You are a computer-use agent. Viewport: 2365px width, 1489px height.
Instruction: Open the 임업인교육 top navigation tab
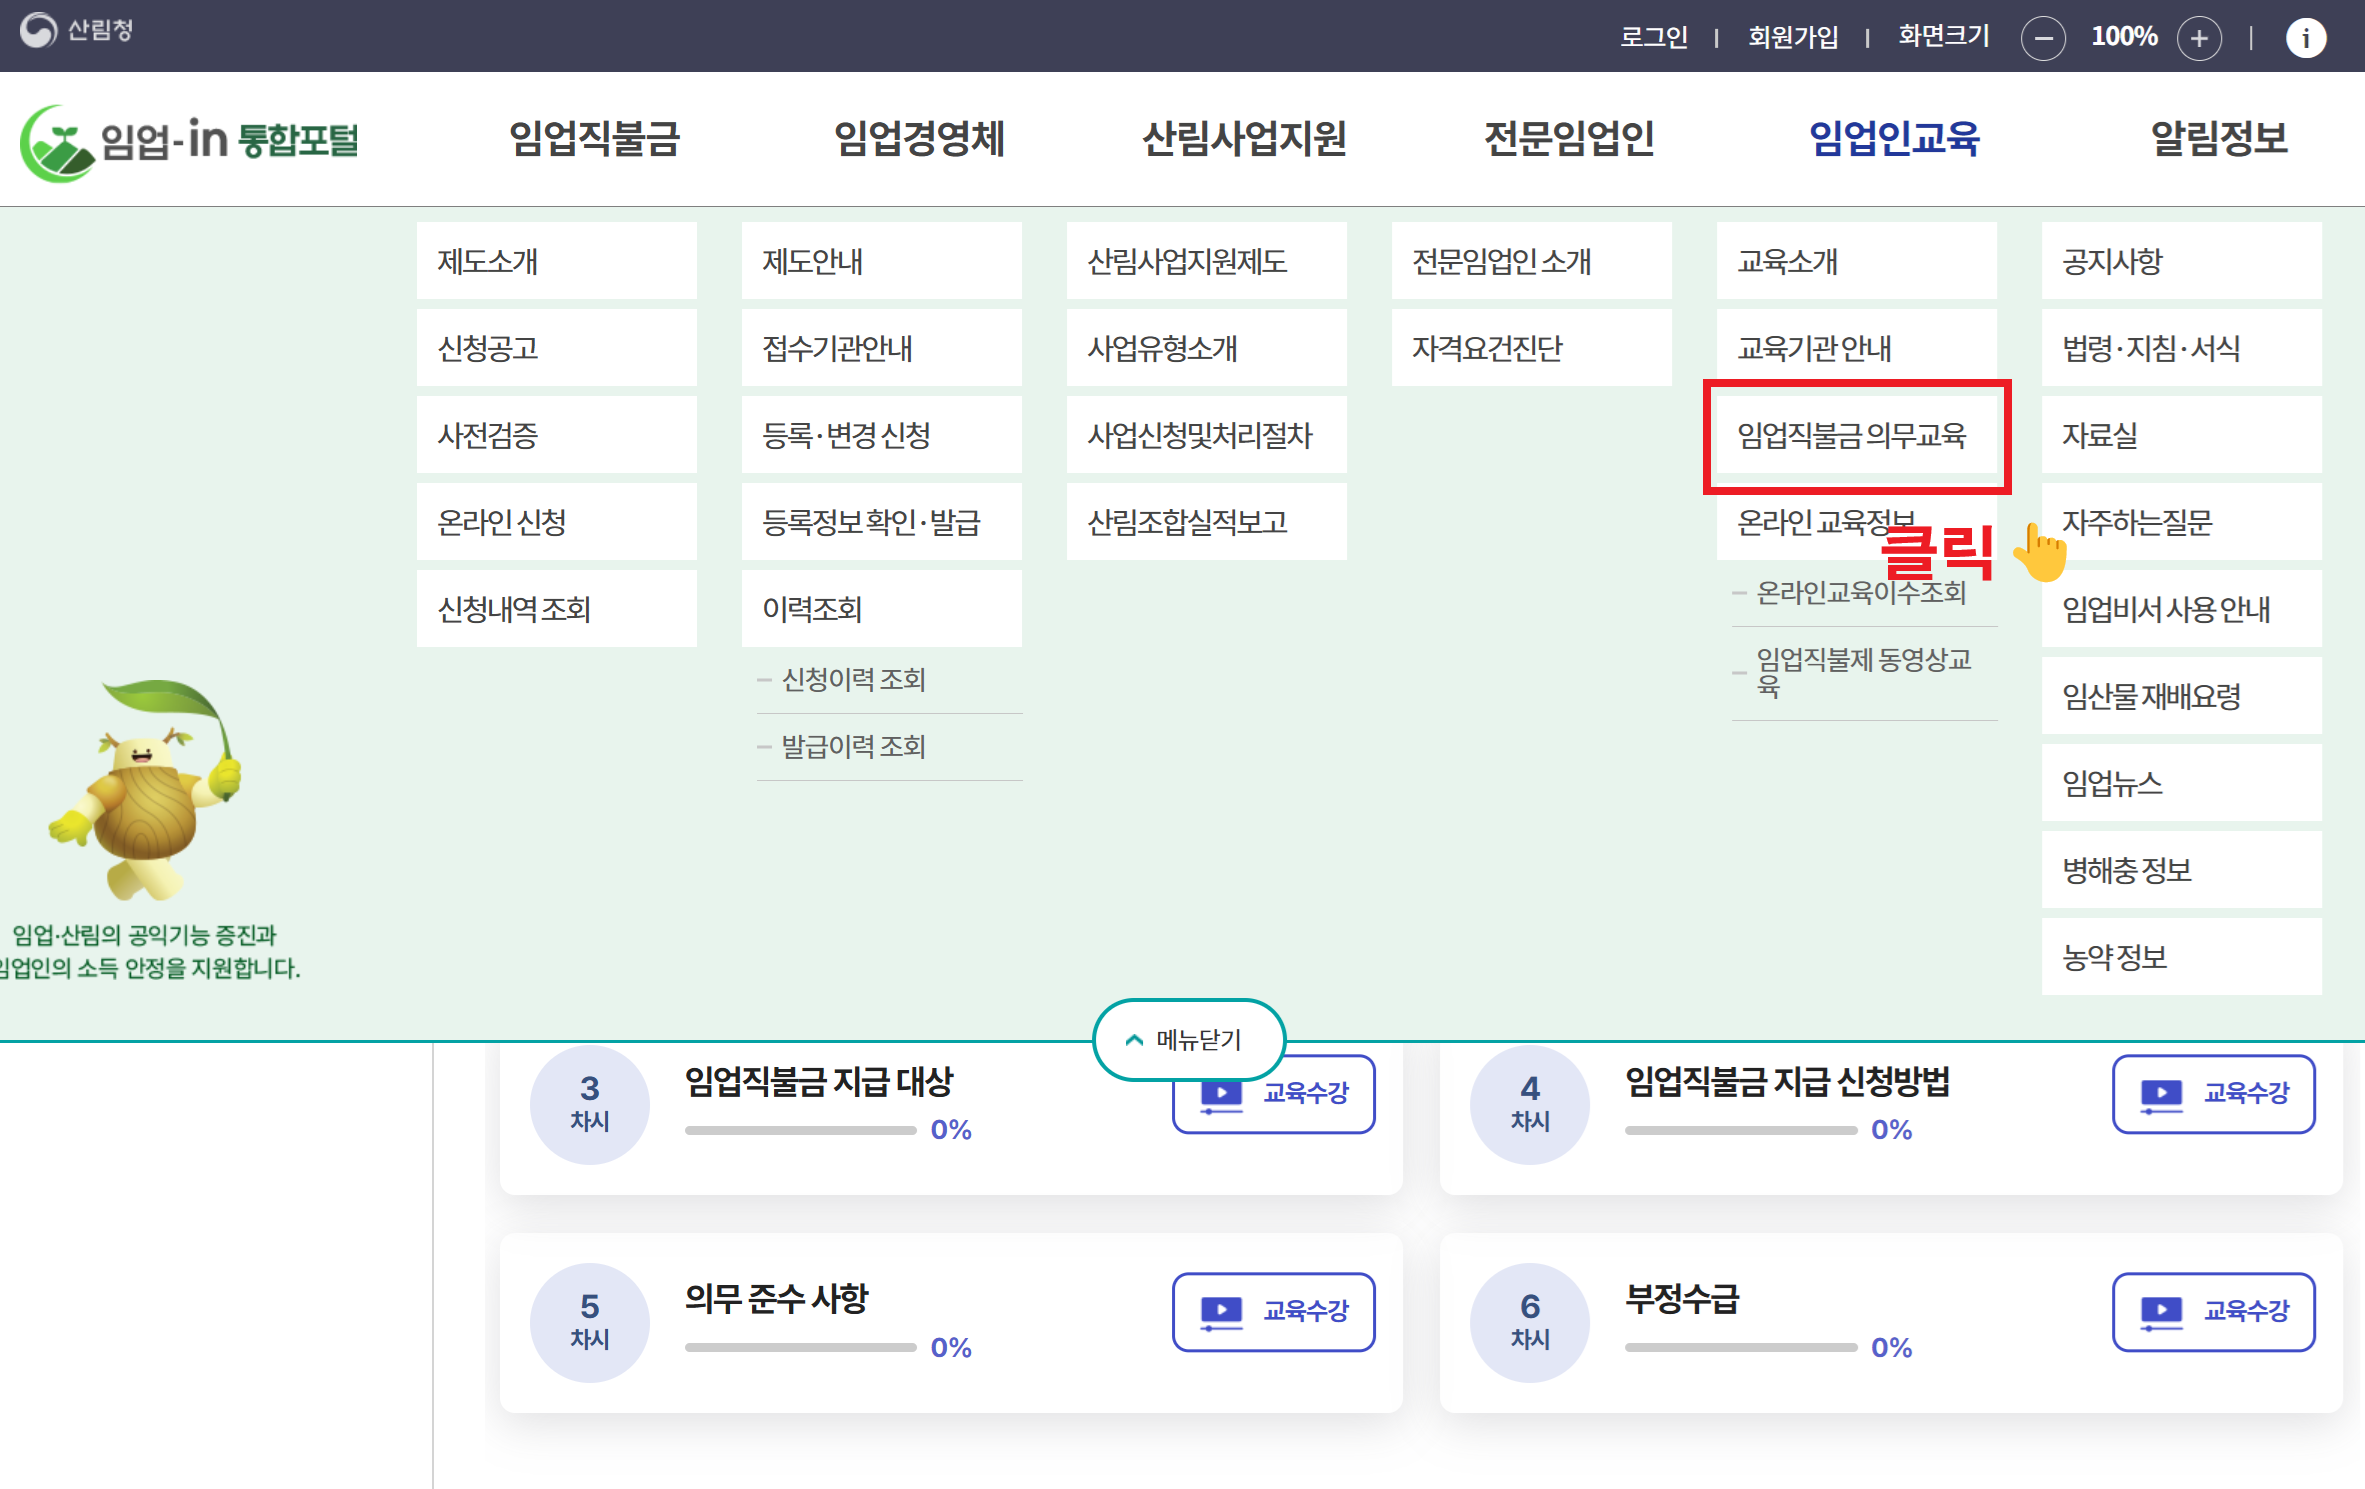[x=1893, y=139]
